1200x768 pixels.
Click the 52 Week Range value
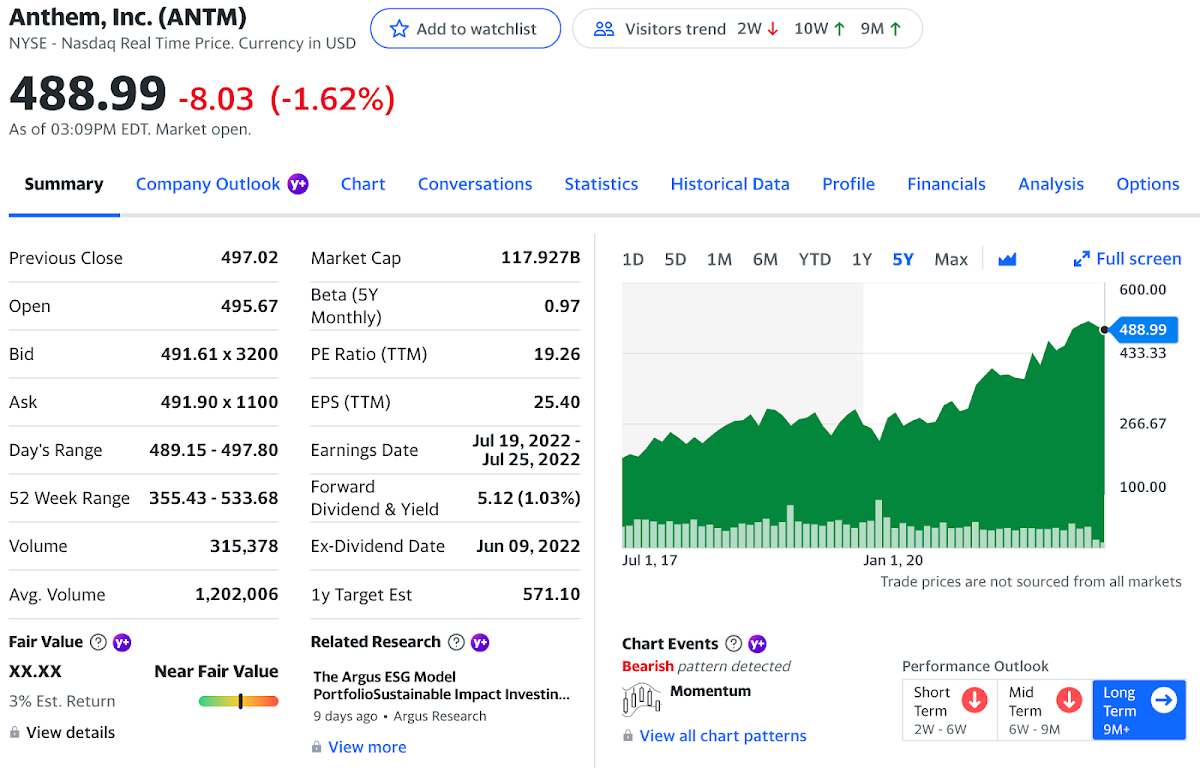(214, 498)
